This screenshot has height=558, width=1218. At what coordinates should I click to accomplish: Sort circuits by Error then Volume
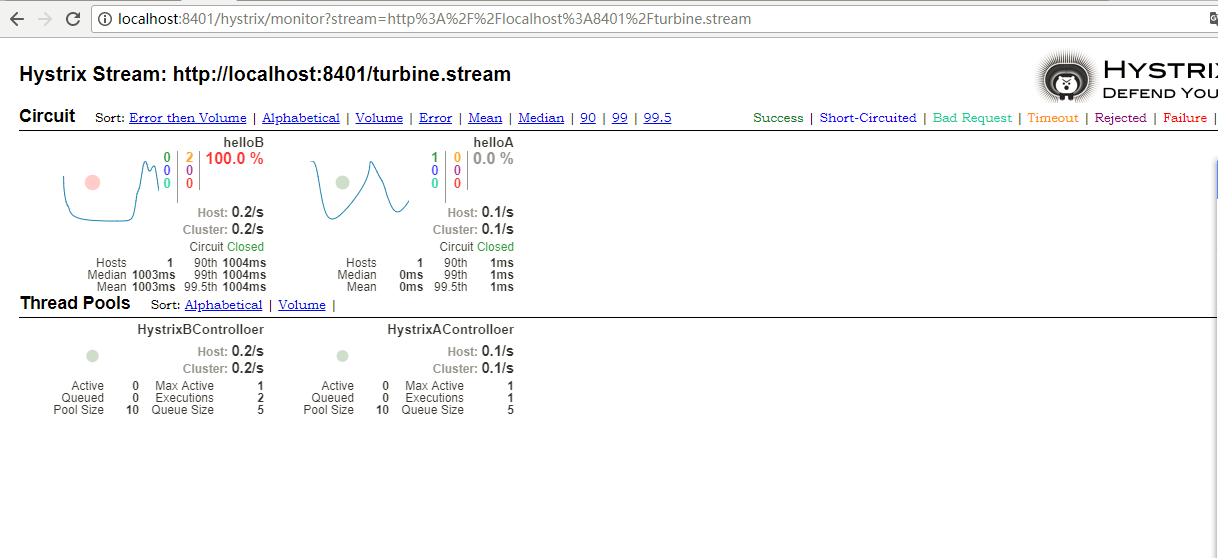pos(188,118)
